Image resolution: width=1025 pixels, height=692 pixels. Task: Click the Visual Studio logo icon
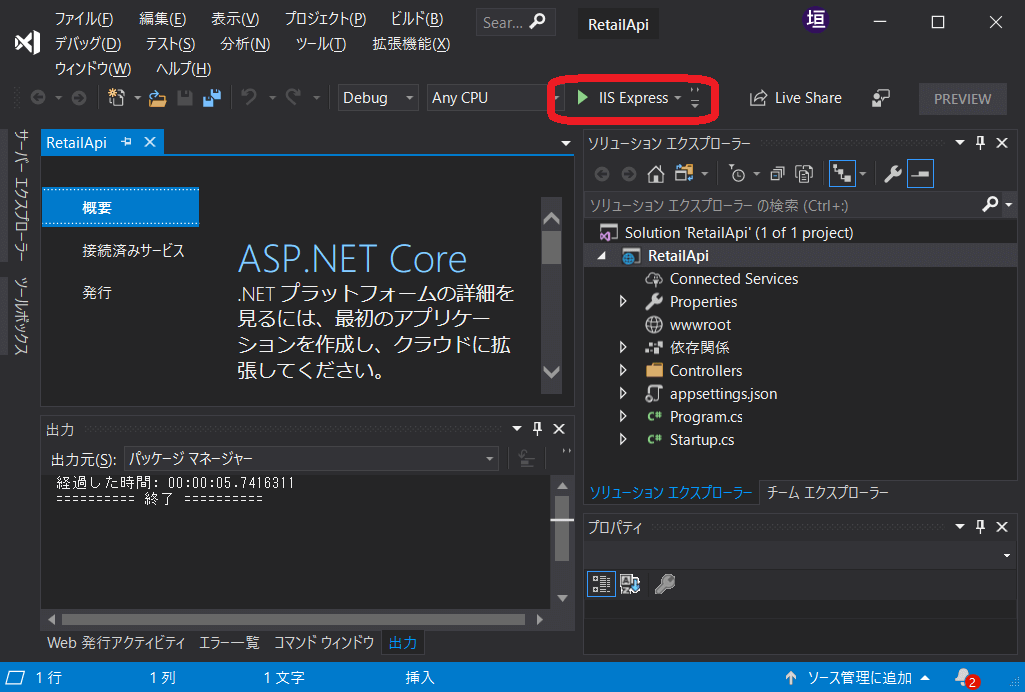click(27, 43)
